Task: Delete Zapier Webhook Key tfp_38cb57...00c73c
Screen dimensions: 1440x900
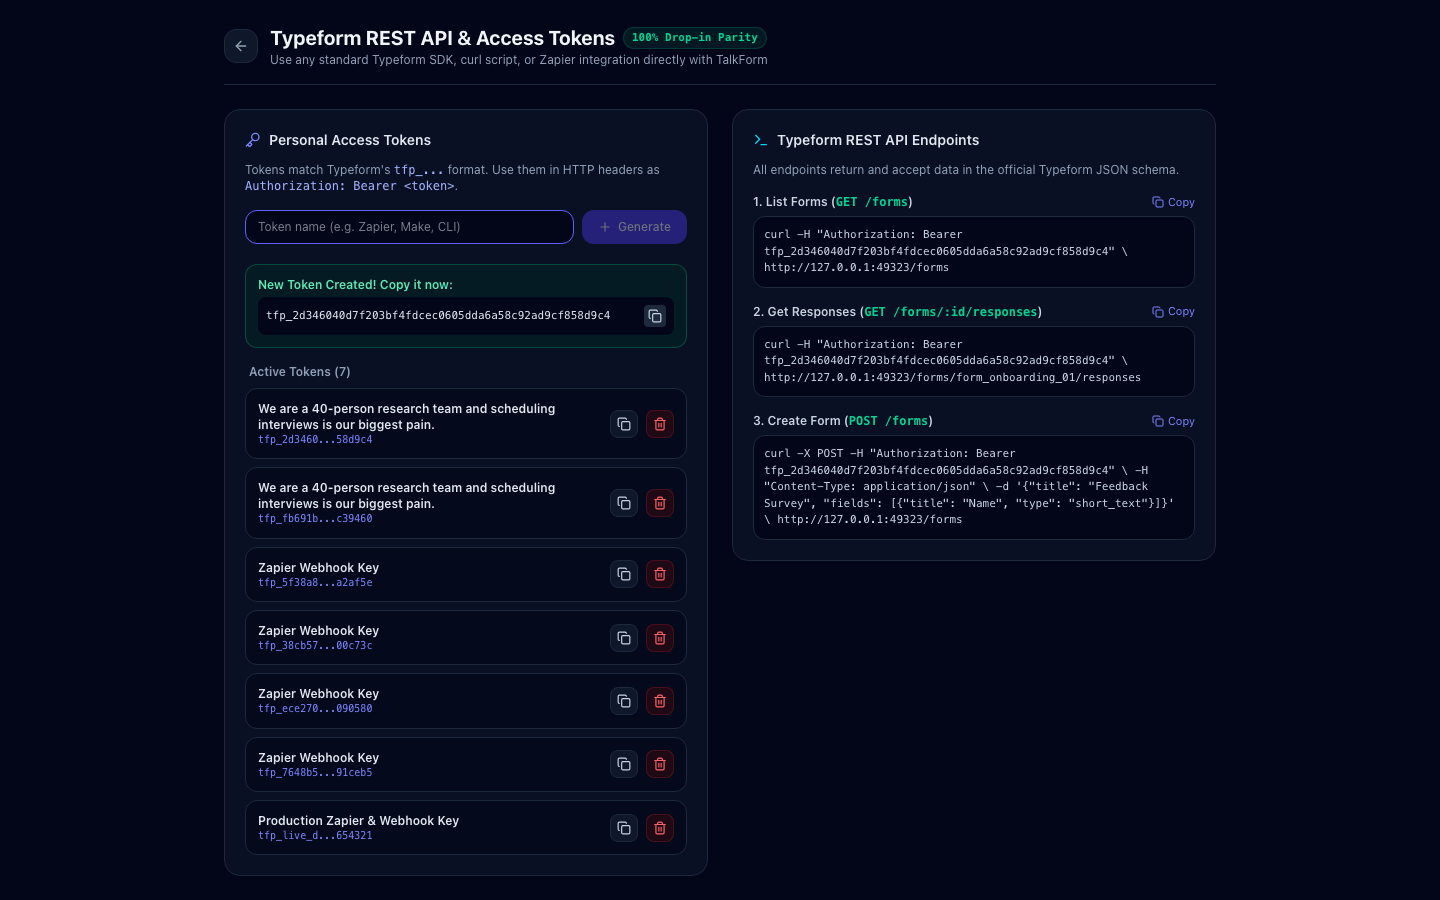Action: (660, 638)
